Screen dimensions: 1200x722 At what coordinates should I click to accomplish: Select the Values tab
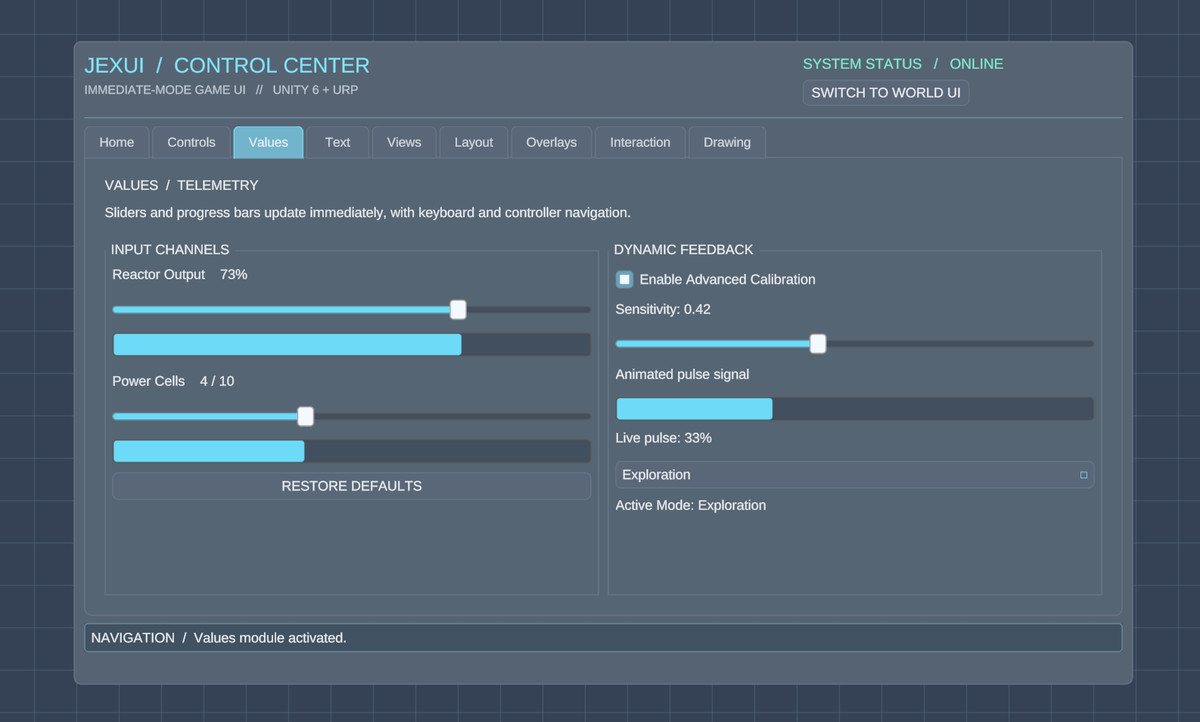coord(268,142)
